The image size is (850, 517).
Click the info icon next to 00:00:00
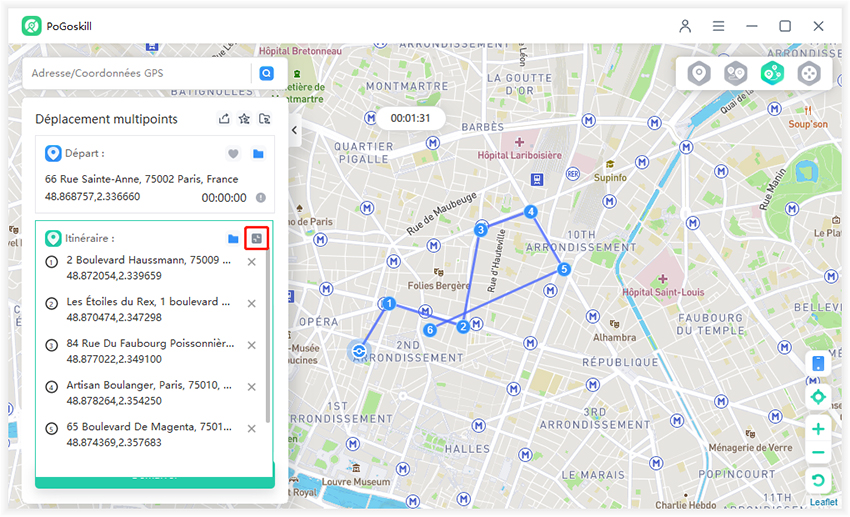point(261,198)
